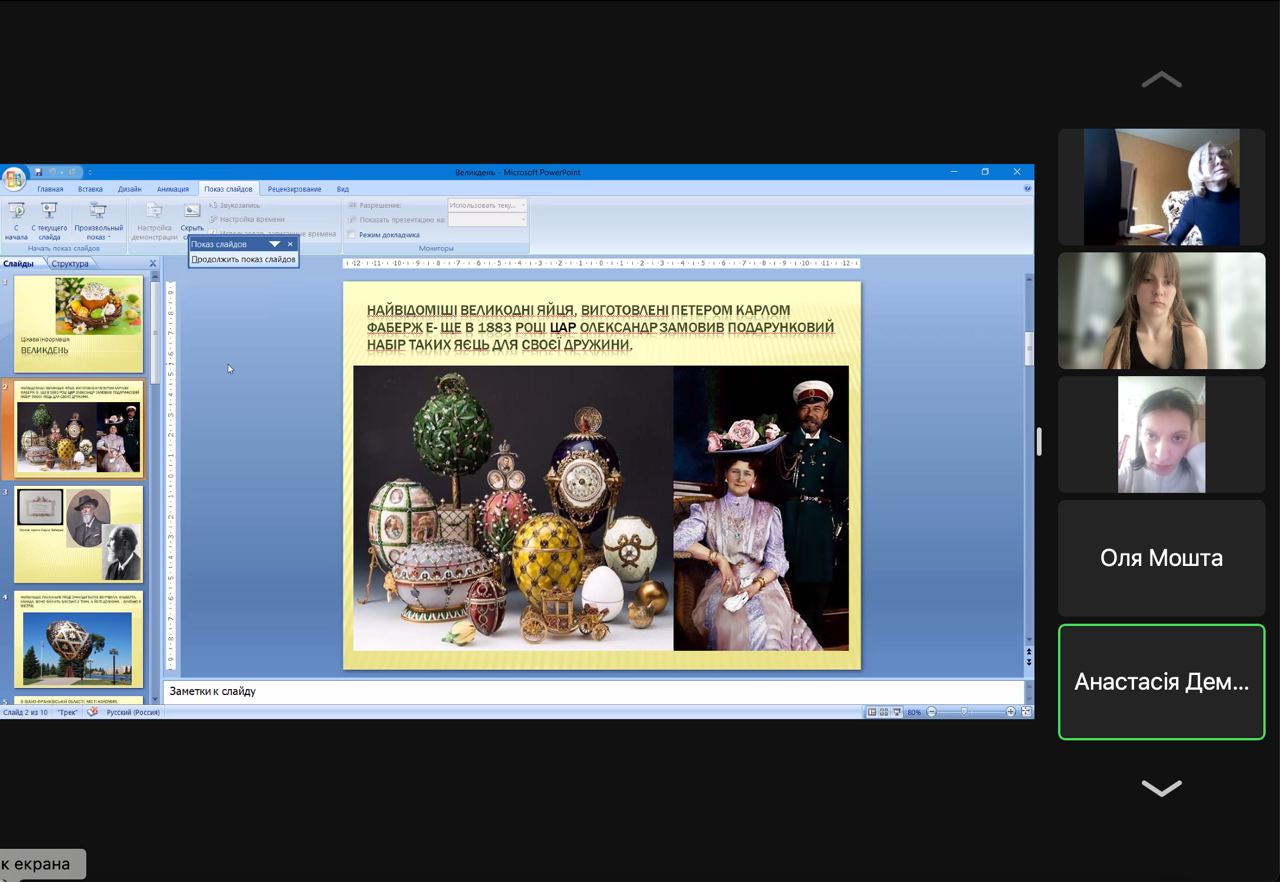Click Заметки к слайду notes field
This screenshot has height=882, width=1280.
click(x=594, y=691)
